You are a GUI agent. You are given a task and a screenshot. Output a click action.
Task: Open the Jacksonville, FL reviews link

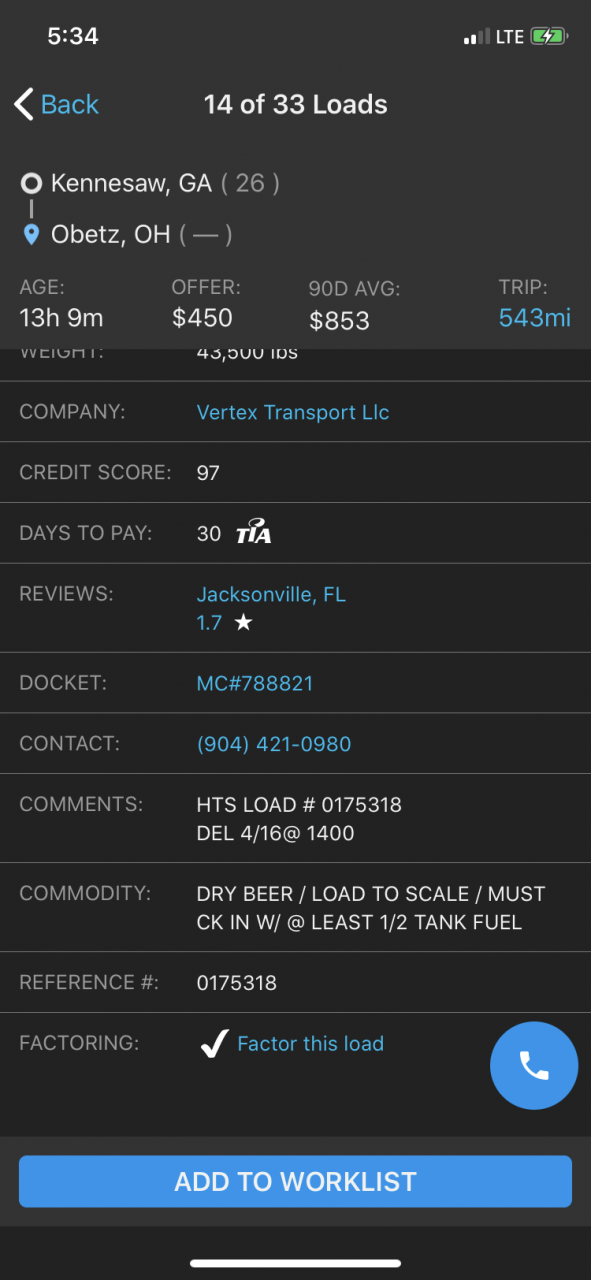(x=271, y=594)
